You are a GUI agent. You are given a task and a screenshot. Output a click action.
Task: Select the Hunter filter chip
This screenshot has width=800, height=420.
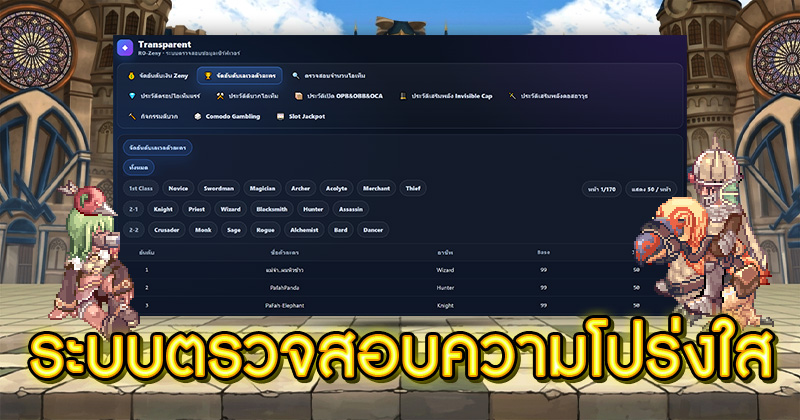[313, 209]
